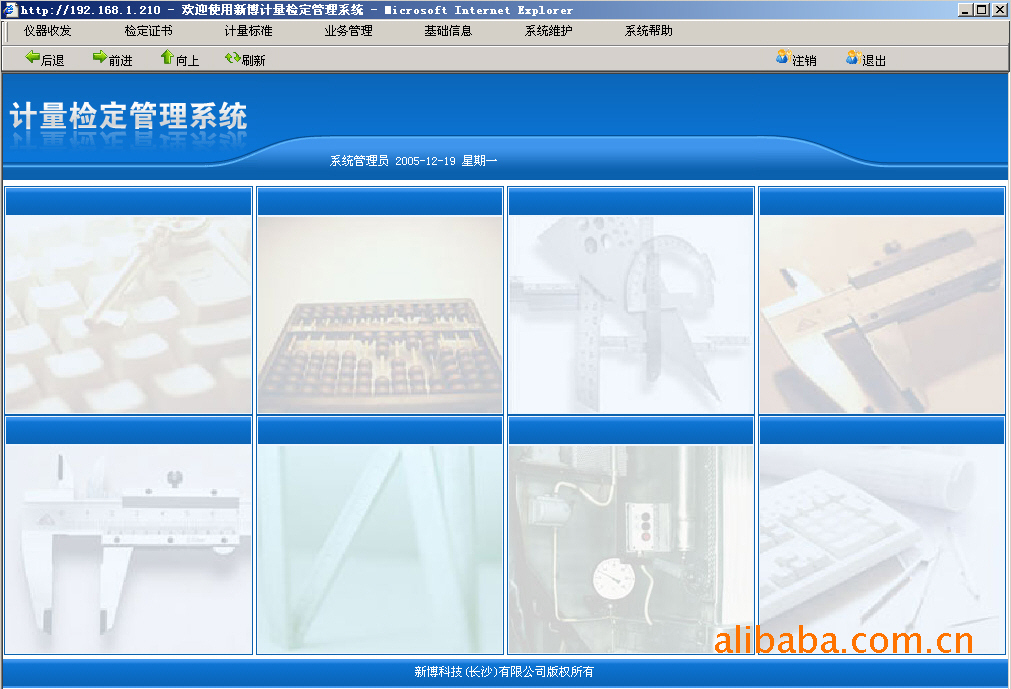Click the pressure gauge machinery picture tile
Image resolution: width=1011 pixels, height=689 pixels.
[630, 548]
